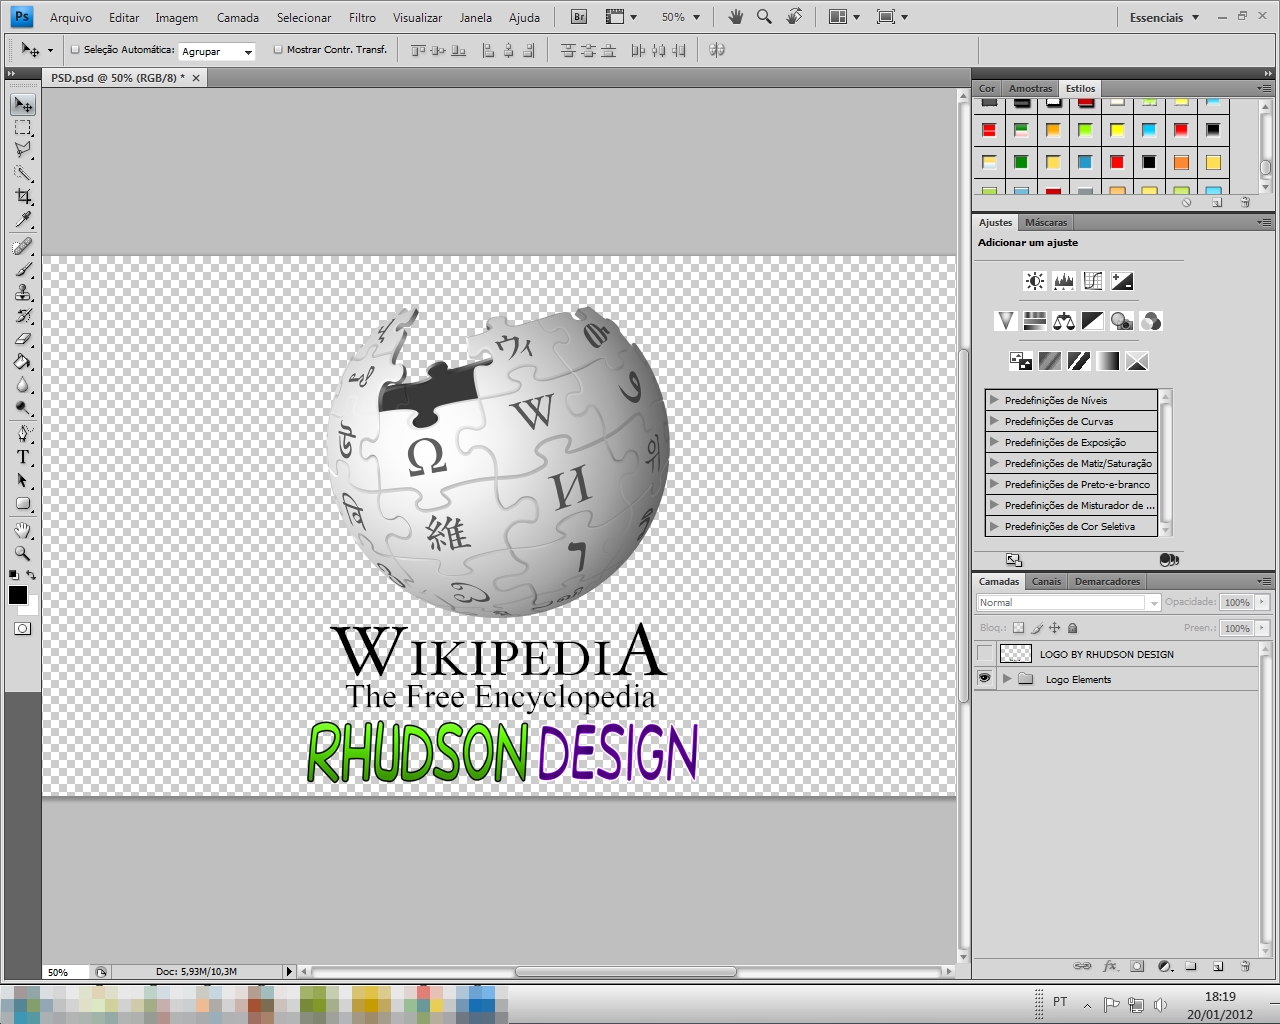
Task: Expand Predefinições de Curvas
Action: 993,421
